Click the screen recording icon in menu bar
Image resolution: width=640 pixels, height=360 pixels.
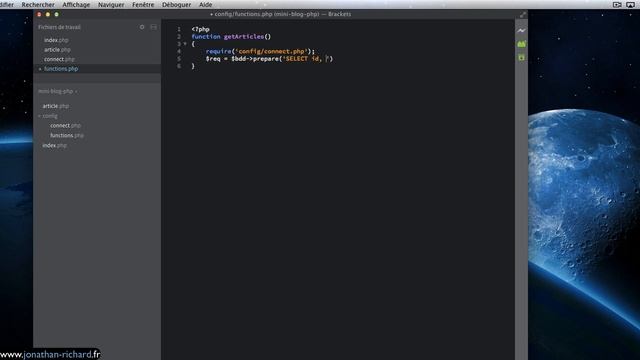[617, 4]
